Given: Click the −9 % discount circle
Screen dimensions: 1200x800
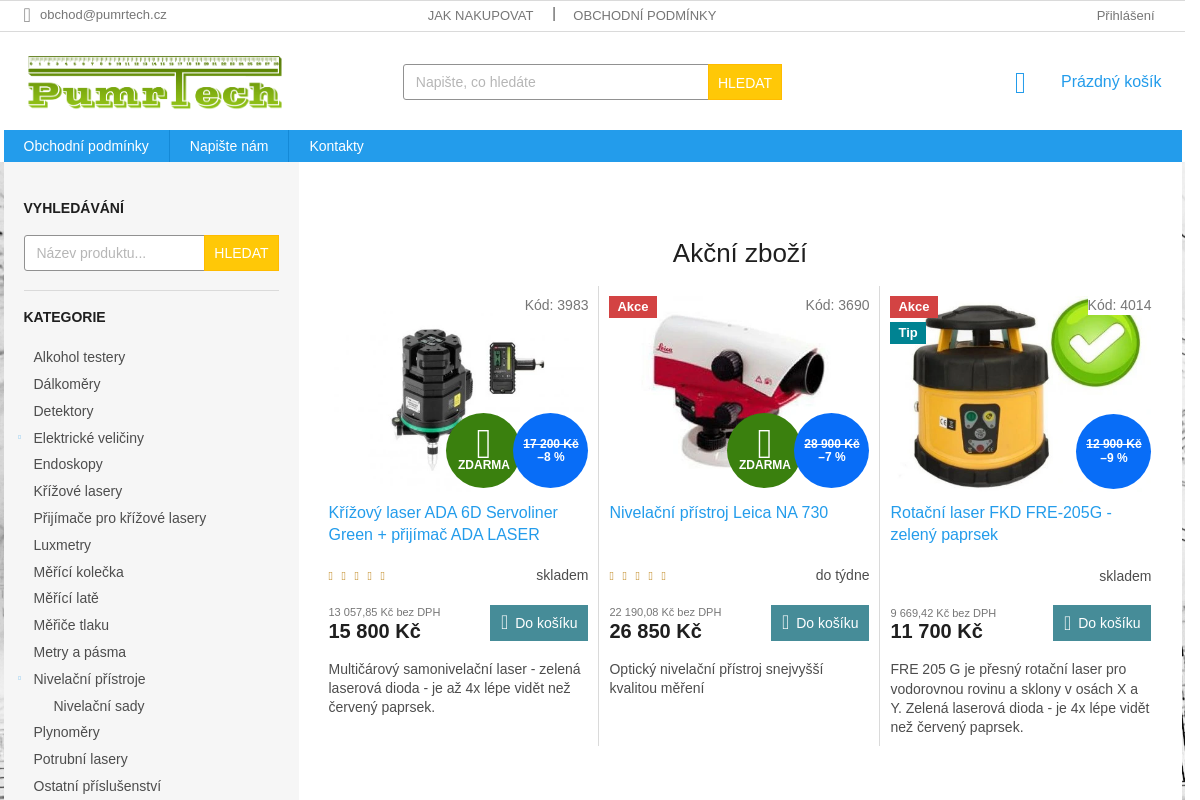Looking at the screenshot, I should (x=1113, y=451).
